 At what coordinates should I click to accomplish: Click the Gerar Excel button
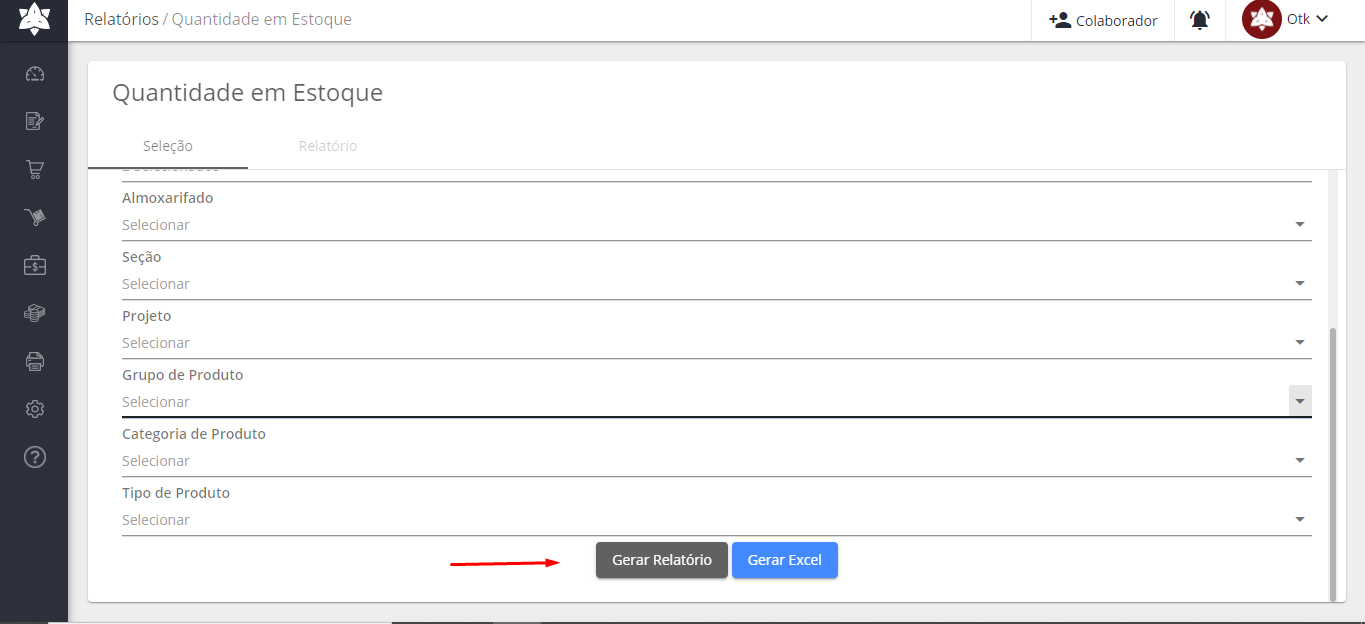coord(785,560)
